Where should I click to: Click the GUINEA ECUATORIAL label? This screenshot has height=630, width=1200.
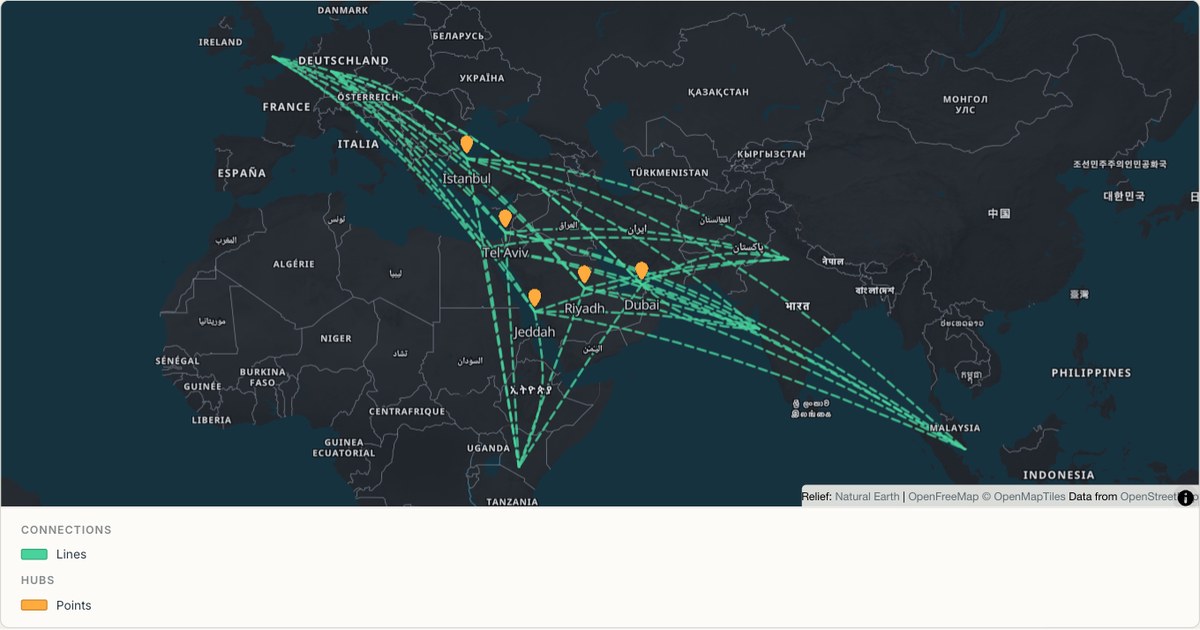pyautogui.click(x=344, y=447)
